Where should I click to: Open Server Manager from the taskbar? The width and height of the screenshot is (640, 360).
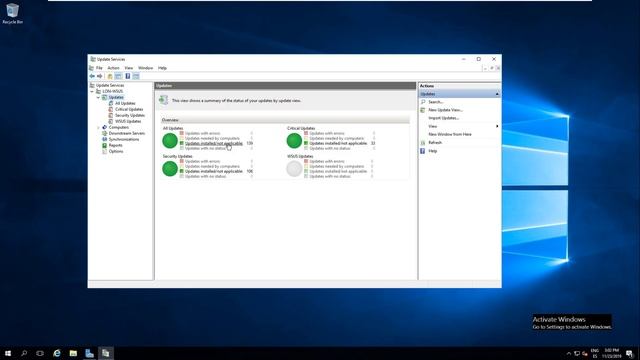click(x=89, y=353)
